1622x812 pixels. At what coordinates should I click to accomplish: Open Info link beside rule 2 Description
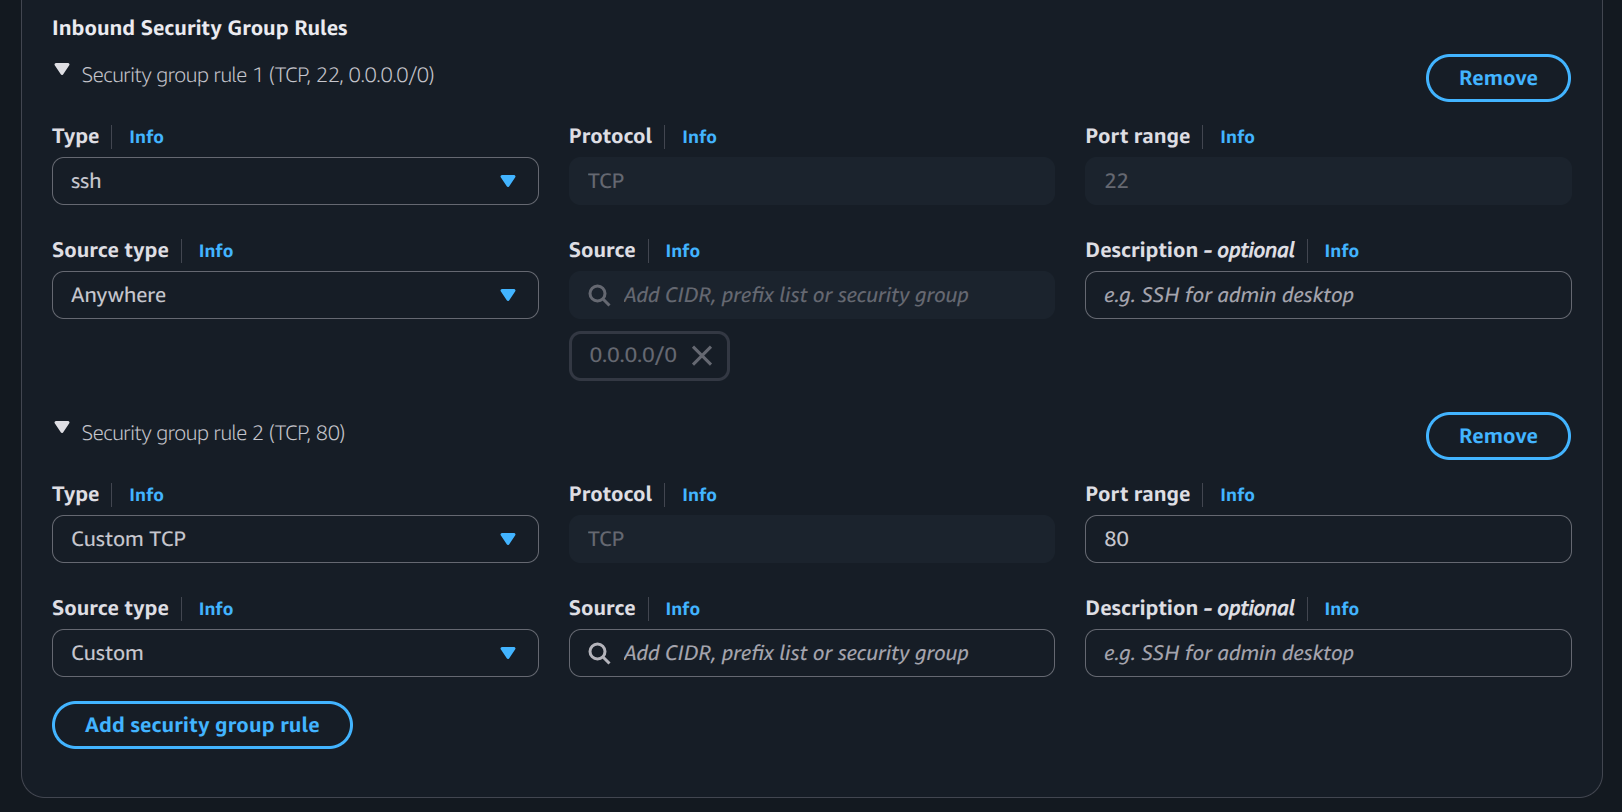tap(1341, 609)
